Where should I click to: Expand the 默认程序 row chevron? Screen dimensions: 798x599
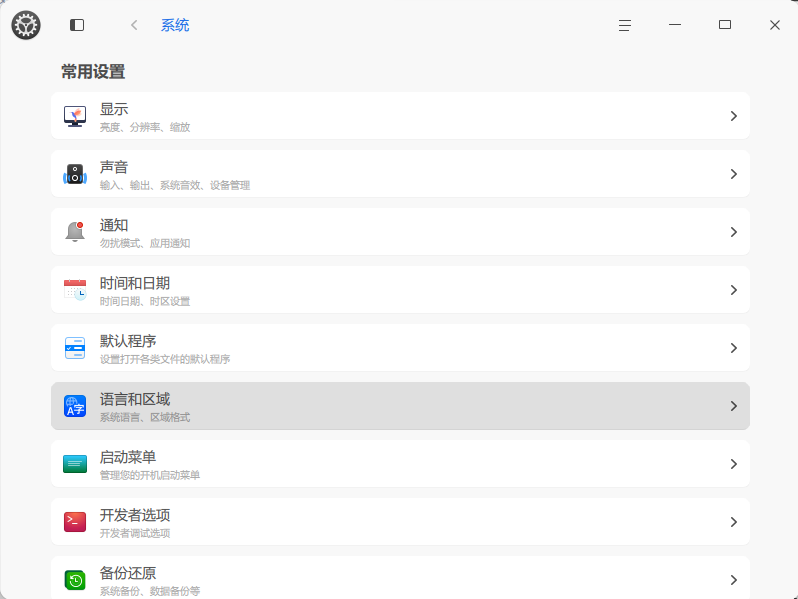(733, 348)
